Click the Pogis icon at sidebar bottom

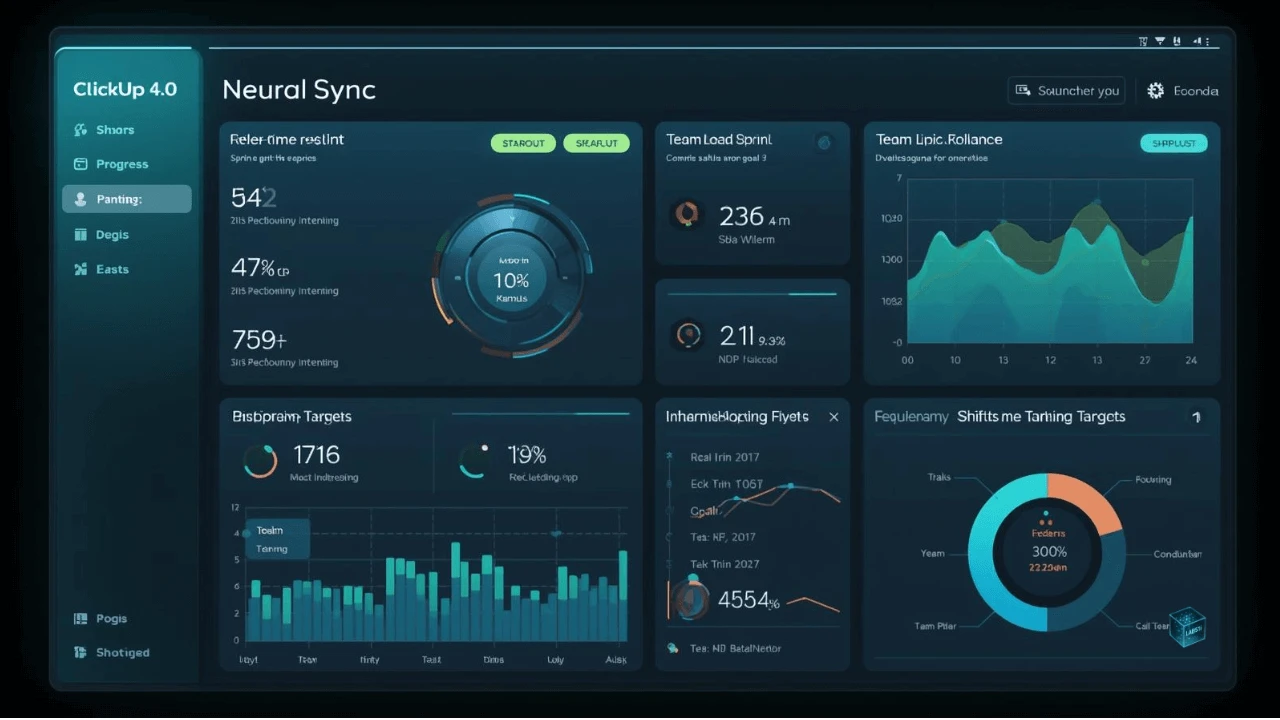tap(81, 619)
